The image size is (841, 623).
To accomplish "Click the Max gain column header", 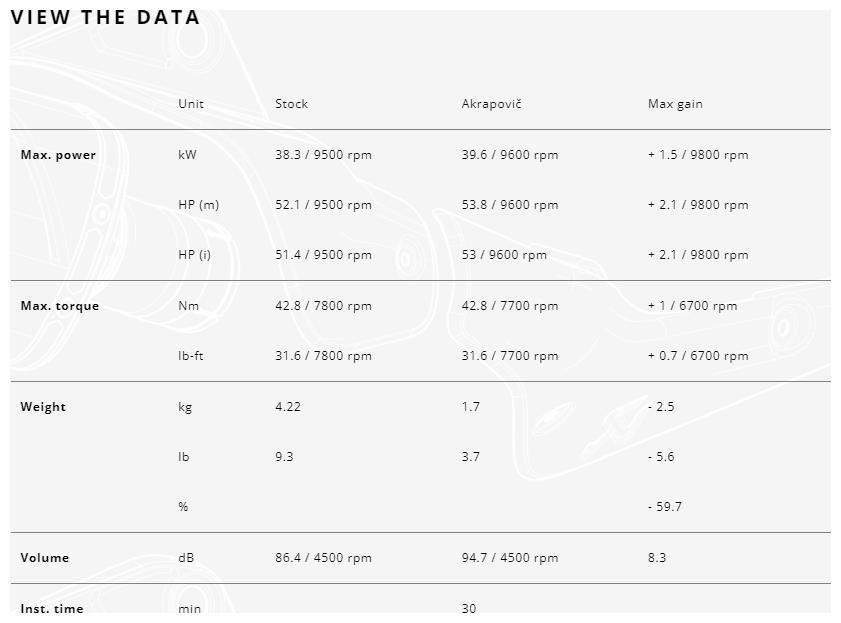I will coord(675,104).
